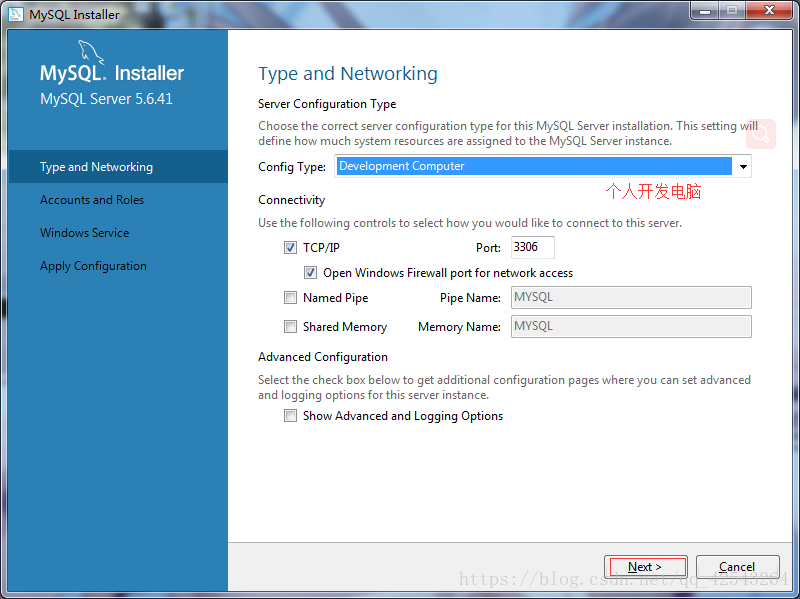This screenshot has height=599, width=800.
Task: Click the magnifier overlay icon at top right
Action: pyautogui.click(x=761, y=134)
